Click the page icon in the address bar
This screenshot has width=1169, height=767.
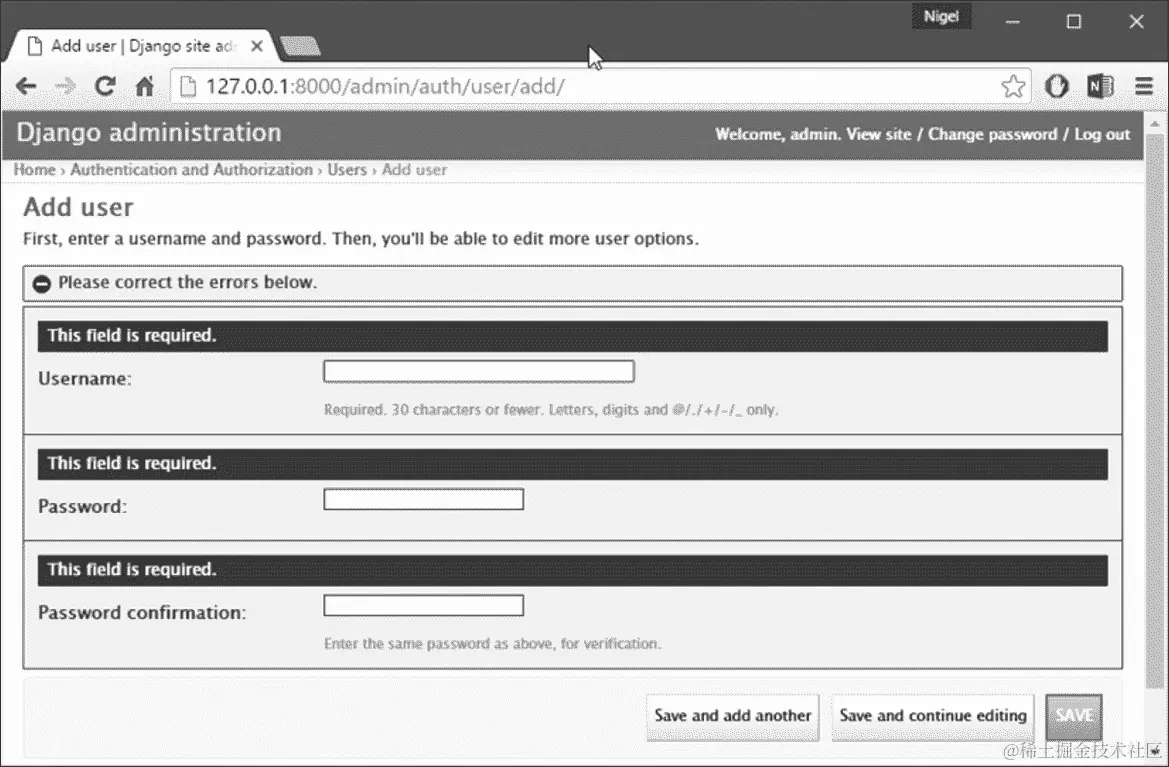[x=189, y=86]
